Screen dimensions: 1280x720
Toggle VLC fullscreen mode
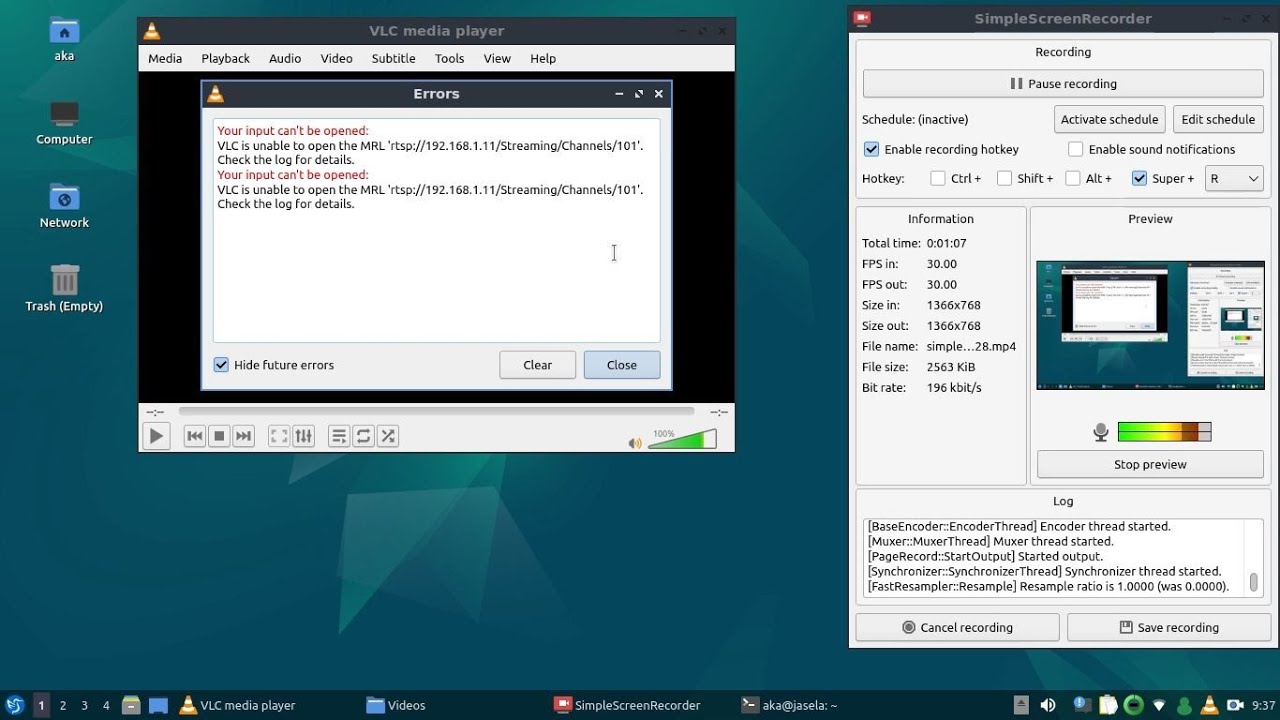point(279,436)
